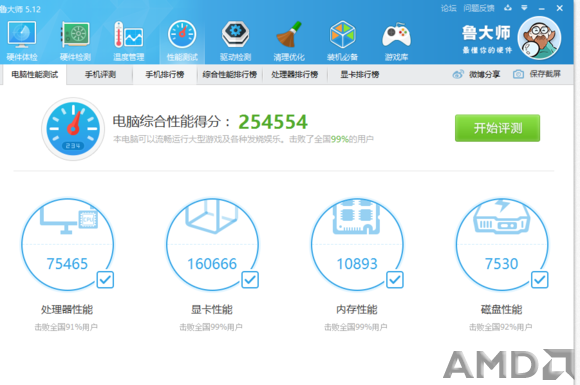The width and height of the screenshot is (580, 385).
Task: Click the disk performance circle icon
Action: tap(502, 245)
